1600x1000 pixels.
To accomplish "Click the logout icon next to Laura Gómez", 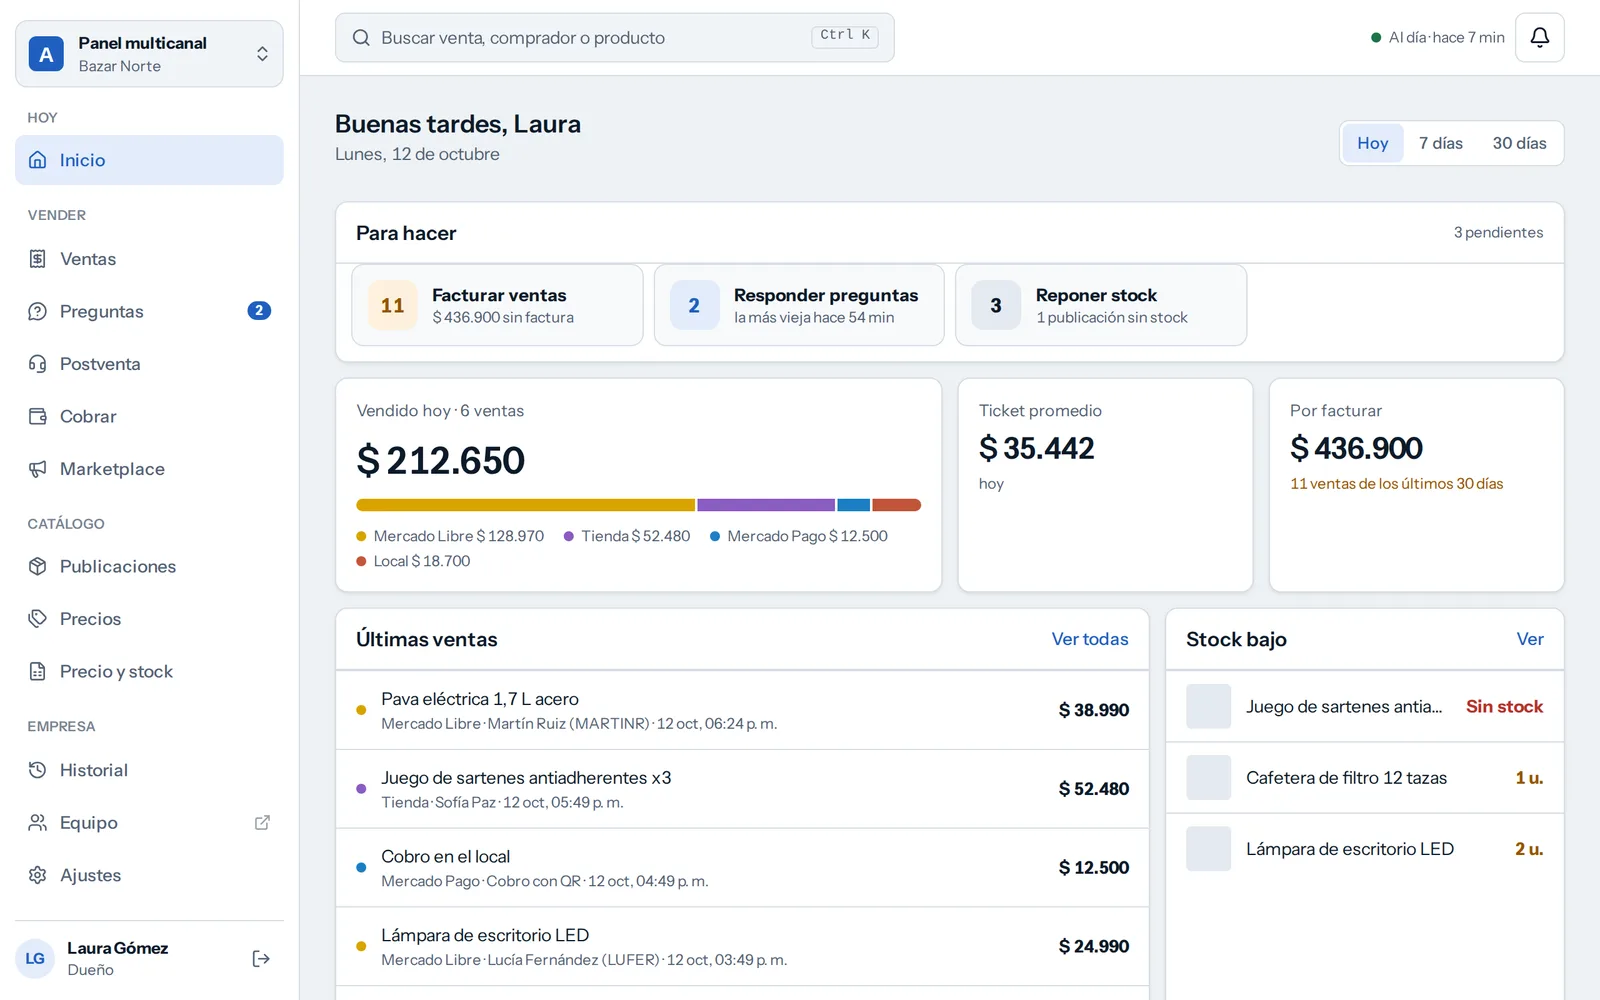I will tap(261, 959).
